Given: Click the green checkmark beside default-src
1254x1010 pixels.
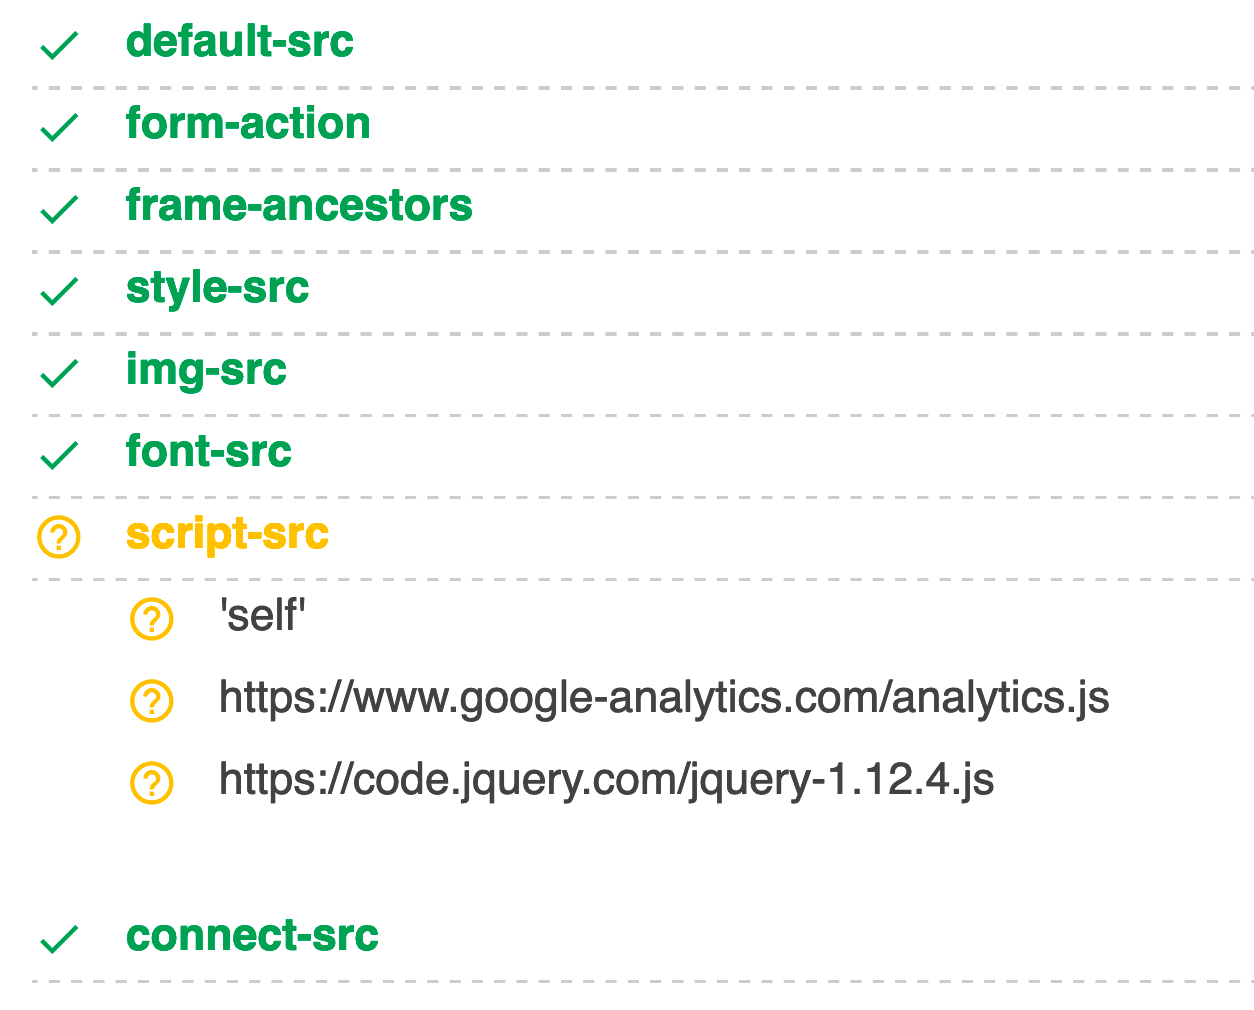Looking at the screenshot, I should click(x=59, y=45).
